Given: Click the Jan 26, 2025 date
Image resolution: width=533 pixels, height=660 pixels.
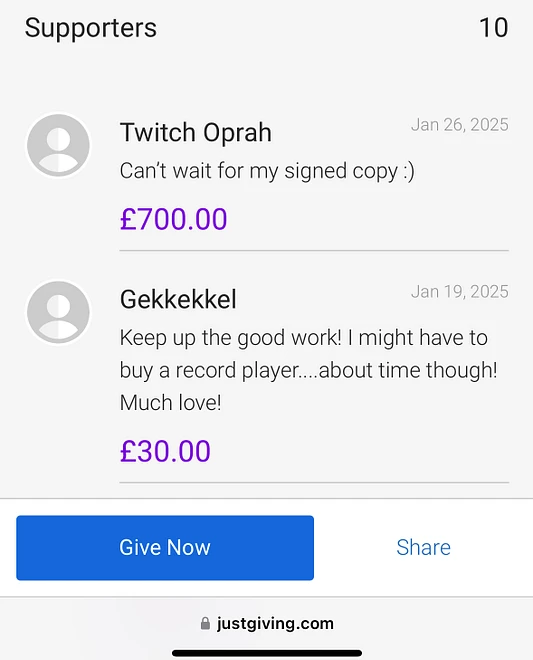Looking at the screenshot, I should click(x=460, y=125).
